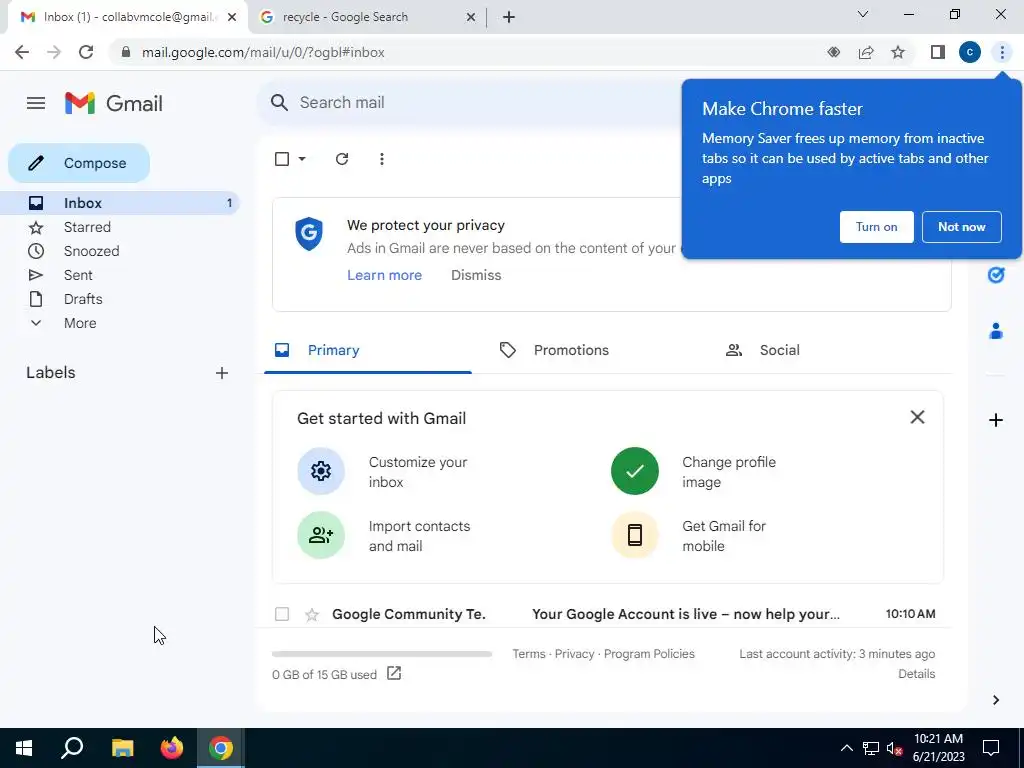Click the Gmail logo
The image size is (1024, 768).
[x=114, y=103]
